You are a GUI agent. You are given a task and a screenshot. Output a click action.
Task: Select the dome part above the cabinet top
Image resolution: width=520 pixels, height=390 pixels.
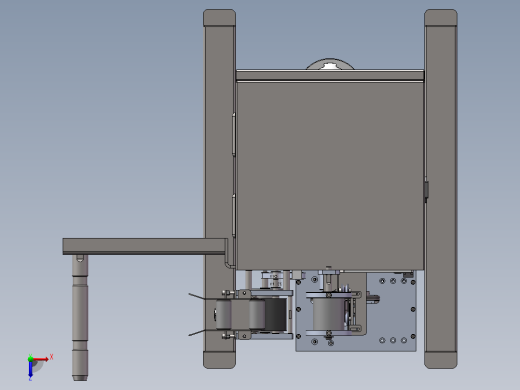click(330, 64)
